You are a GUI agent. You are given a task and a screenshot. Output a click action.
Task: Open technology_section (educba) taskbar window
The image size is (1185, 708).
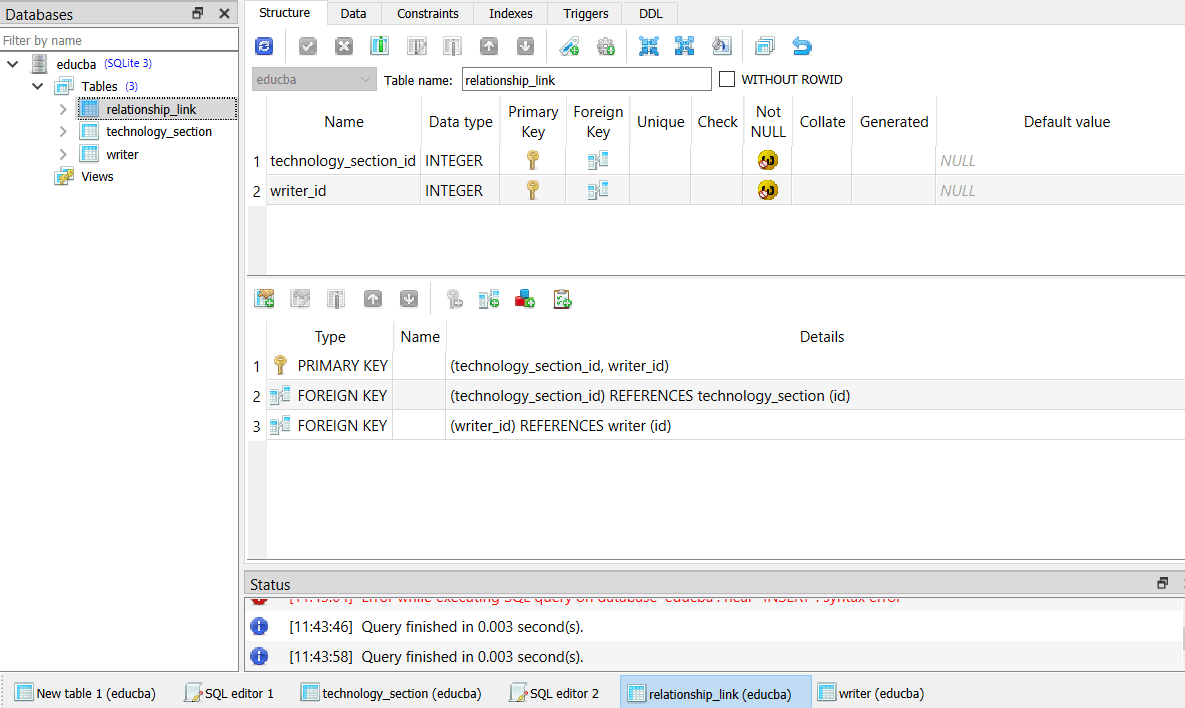[391, 693]
